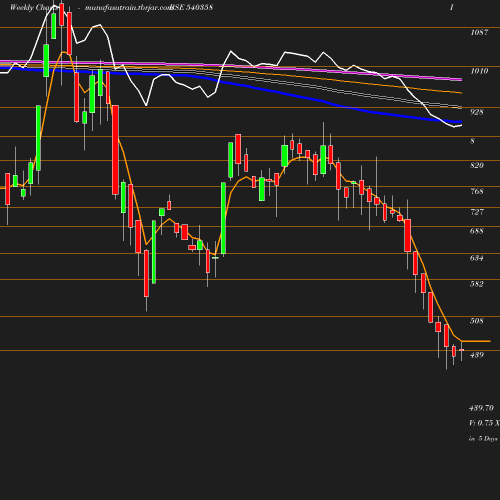
Task: Select the 582 price level label
Action: (x=477, y=284)
